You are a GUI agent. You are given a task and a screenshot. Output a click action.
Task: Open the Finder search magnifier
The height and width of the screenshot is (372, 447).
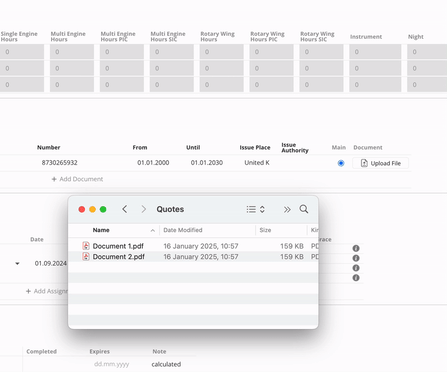coord(304,209)
